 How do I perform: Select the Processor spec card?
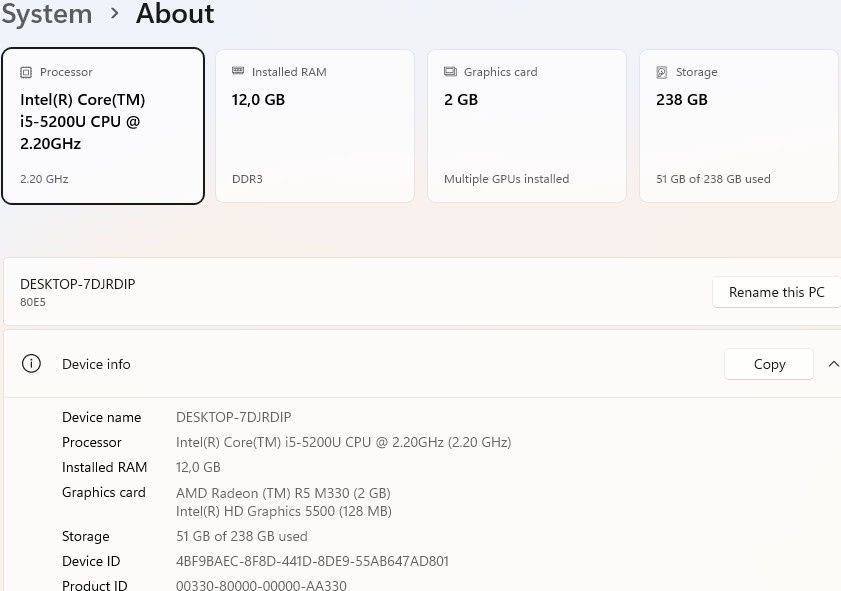pos(103,126)
